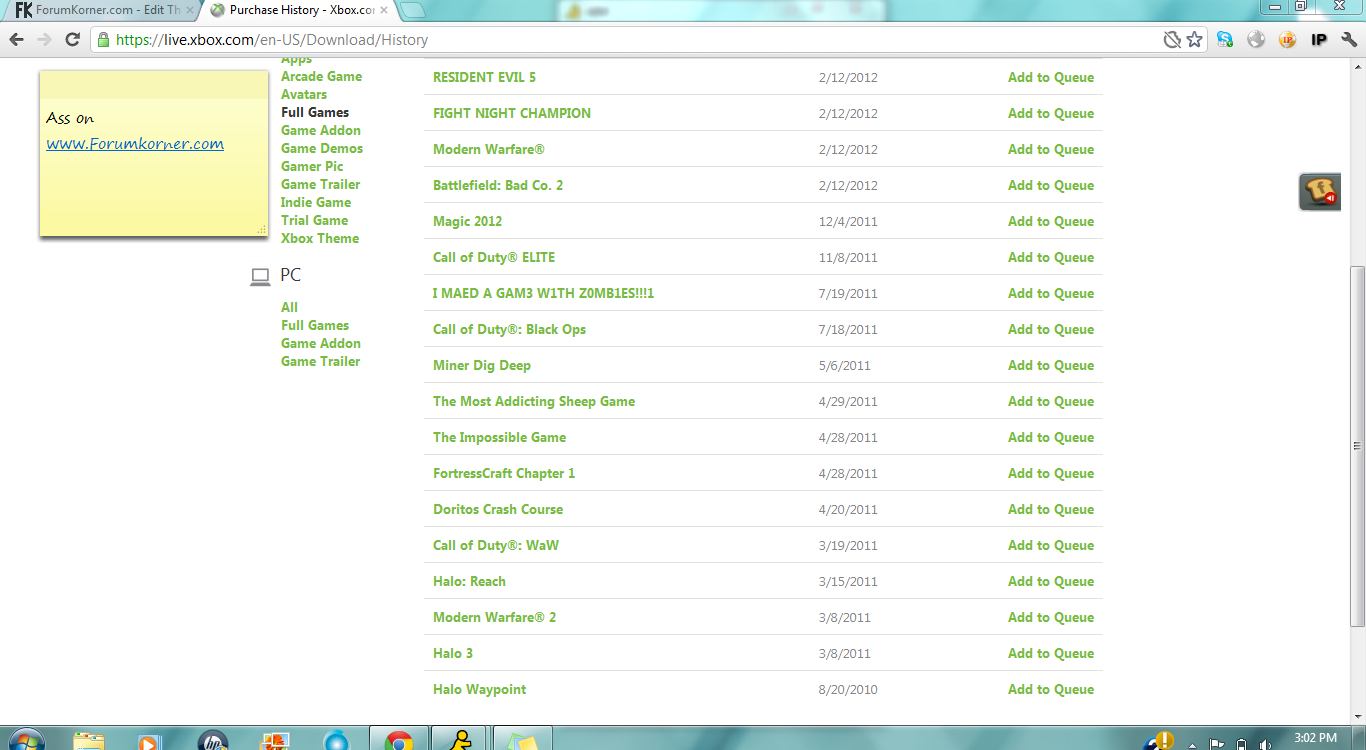Open Call of Duty ELITE link
This screenshot has height=750, width=1366.
coord(494,257)
